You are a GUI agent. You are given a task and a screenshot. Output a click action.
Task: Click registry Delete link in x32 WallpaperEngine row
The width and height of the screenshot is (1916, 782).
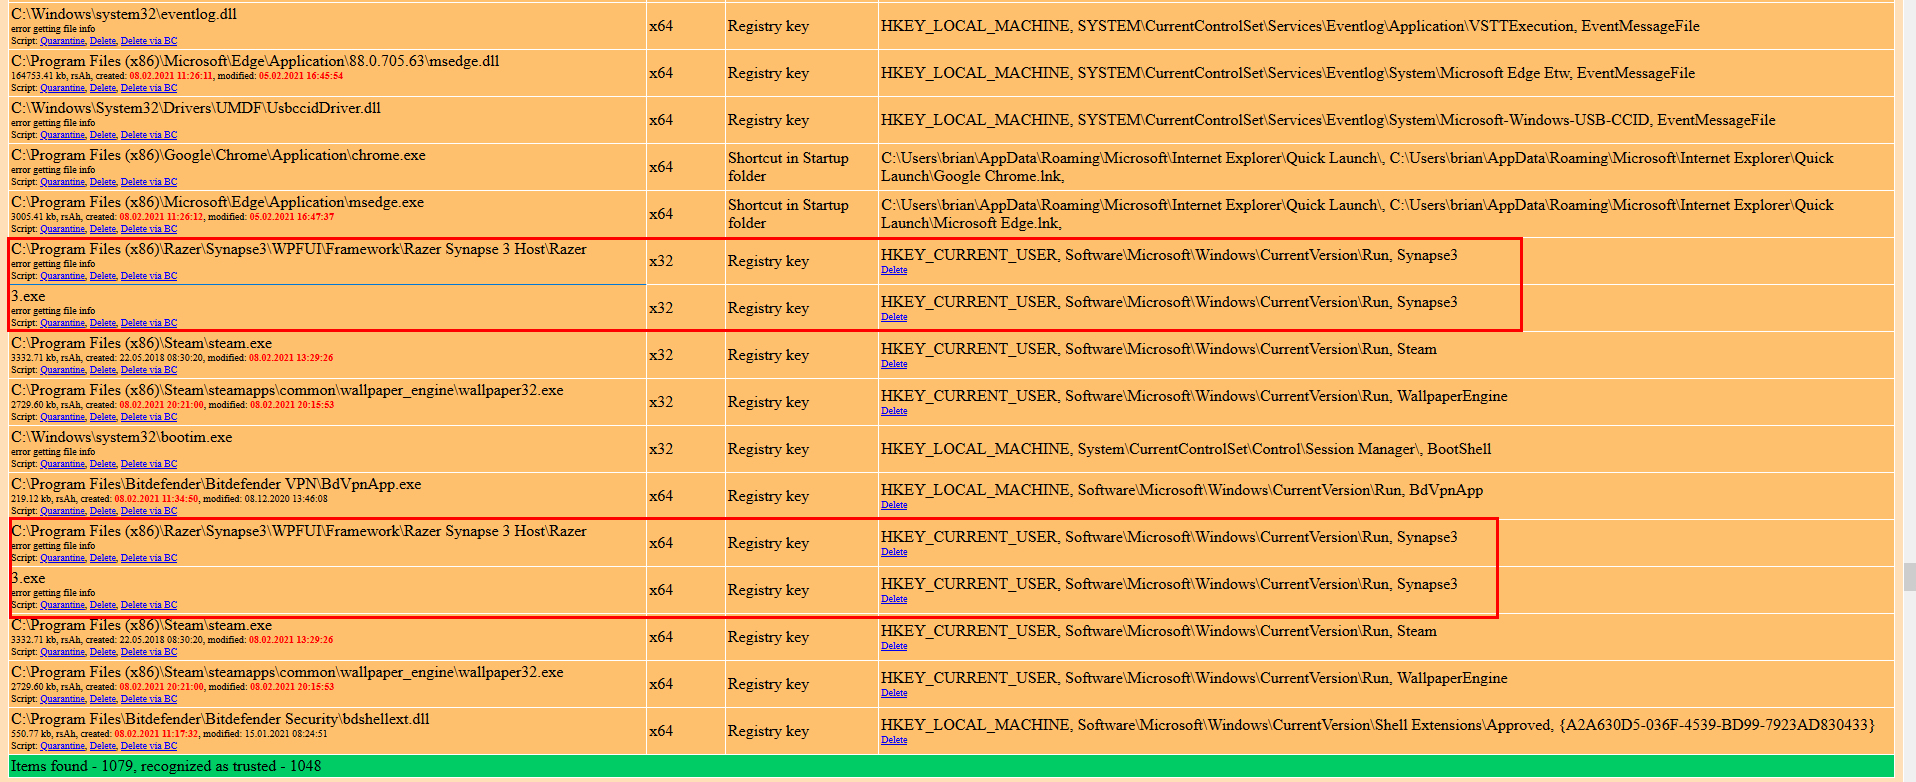click(894, 411)
